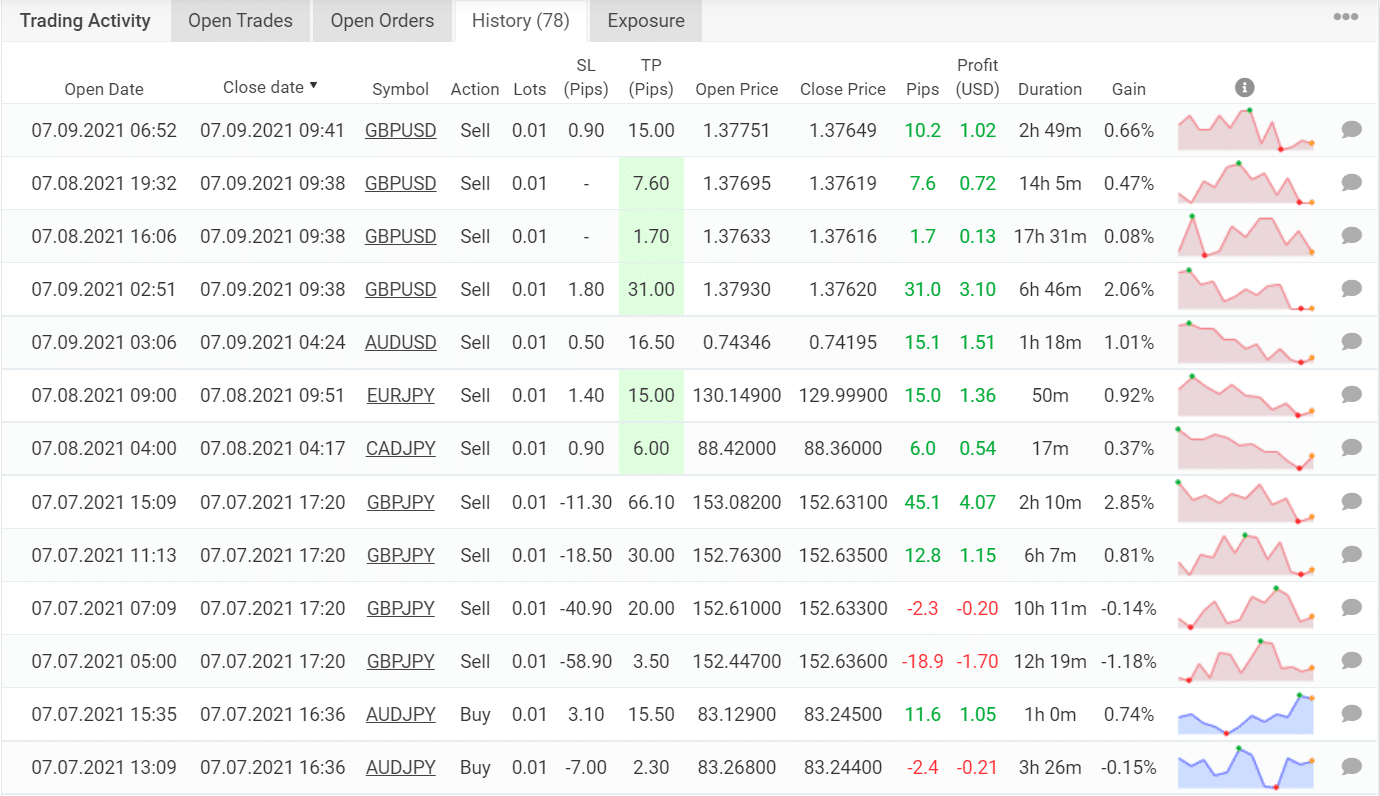This screenshot has width=1380, height=796.
Task: Click the sparkline chart on the AUDJPY buy trade
Action: coord(1246,714)
